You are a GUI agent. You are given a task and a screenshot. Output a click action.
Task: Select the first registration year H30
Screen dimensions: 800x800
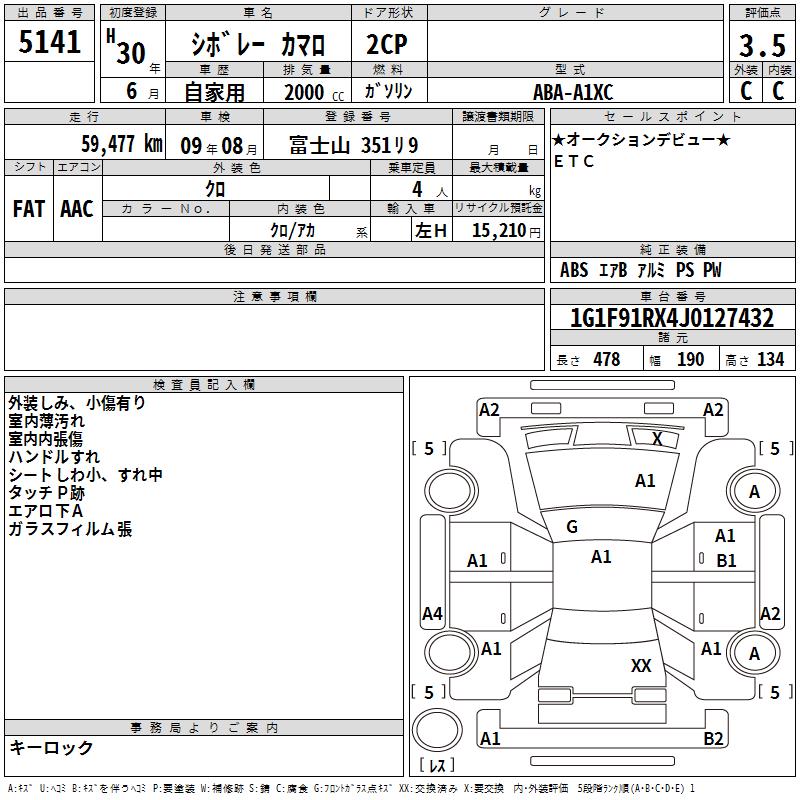[x=127, y=47]
